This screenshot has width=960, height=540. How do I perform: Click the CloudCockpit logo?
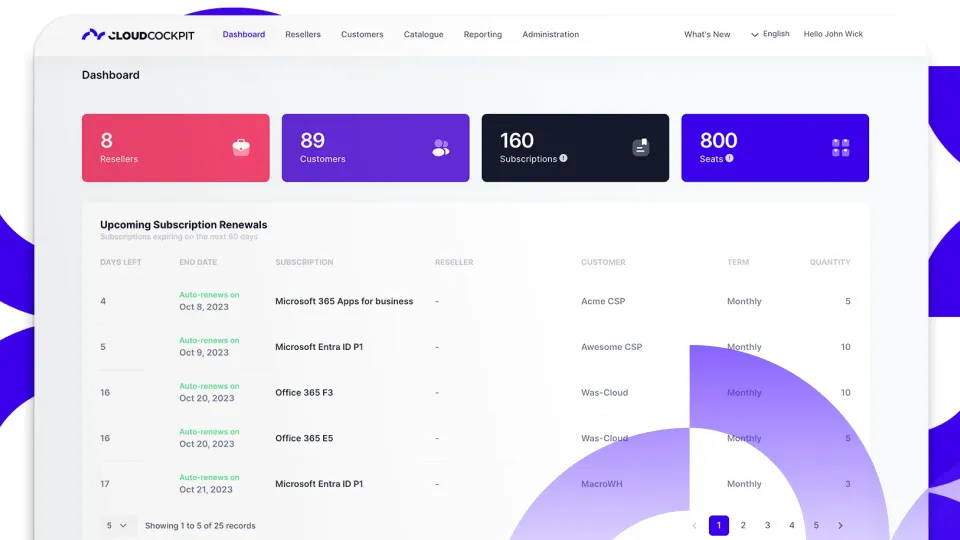tap(138, 34)
